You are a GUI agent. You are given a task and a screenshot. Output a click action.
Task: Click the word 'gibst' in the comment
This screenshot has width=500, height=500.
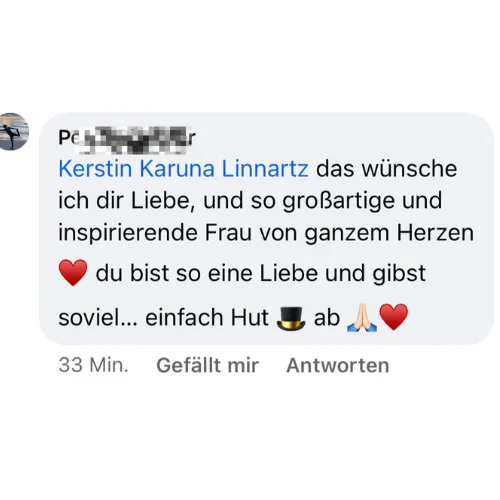(x=399, y=274)
